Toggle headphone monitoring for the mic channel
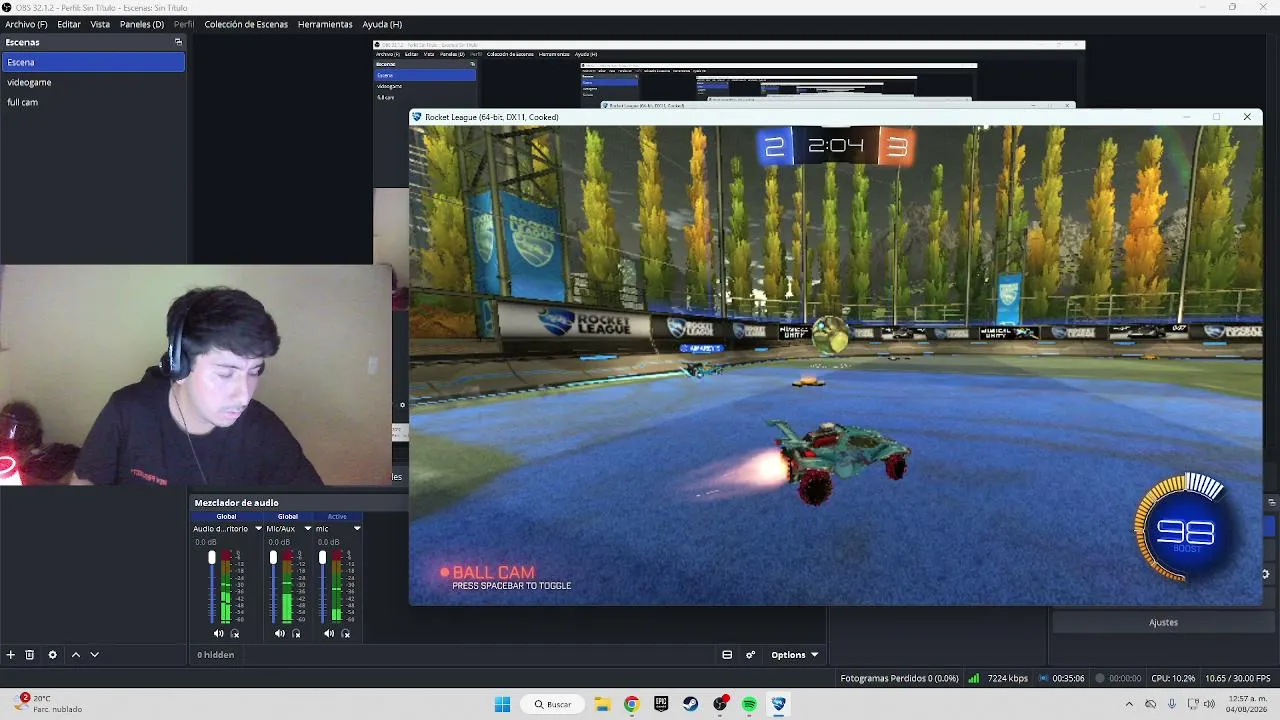Image resolution: width=1280 pixels, height=720 pixels. (346, 633)
